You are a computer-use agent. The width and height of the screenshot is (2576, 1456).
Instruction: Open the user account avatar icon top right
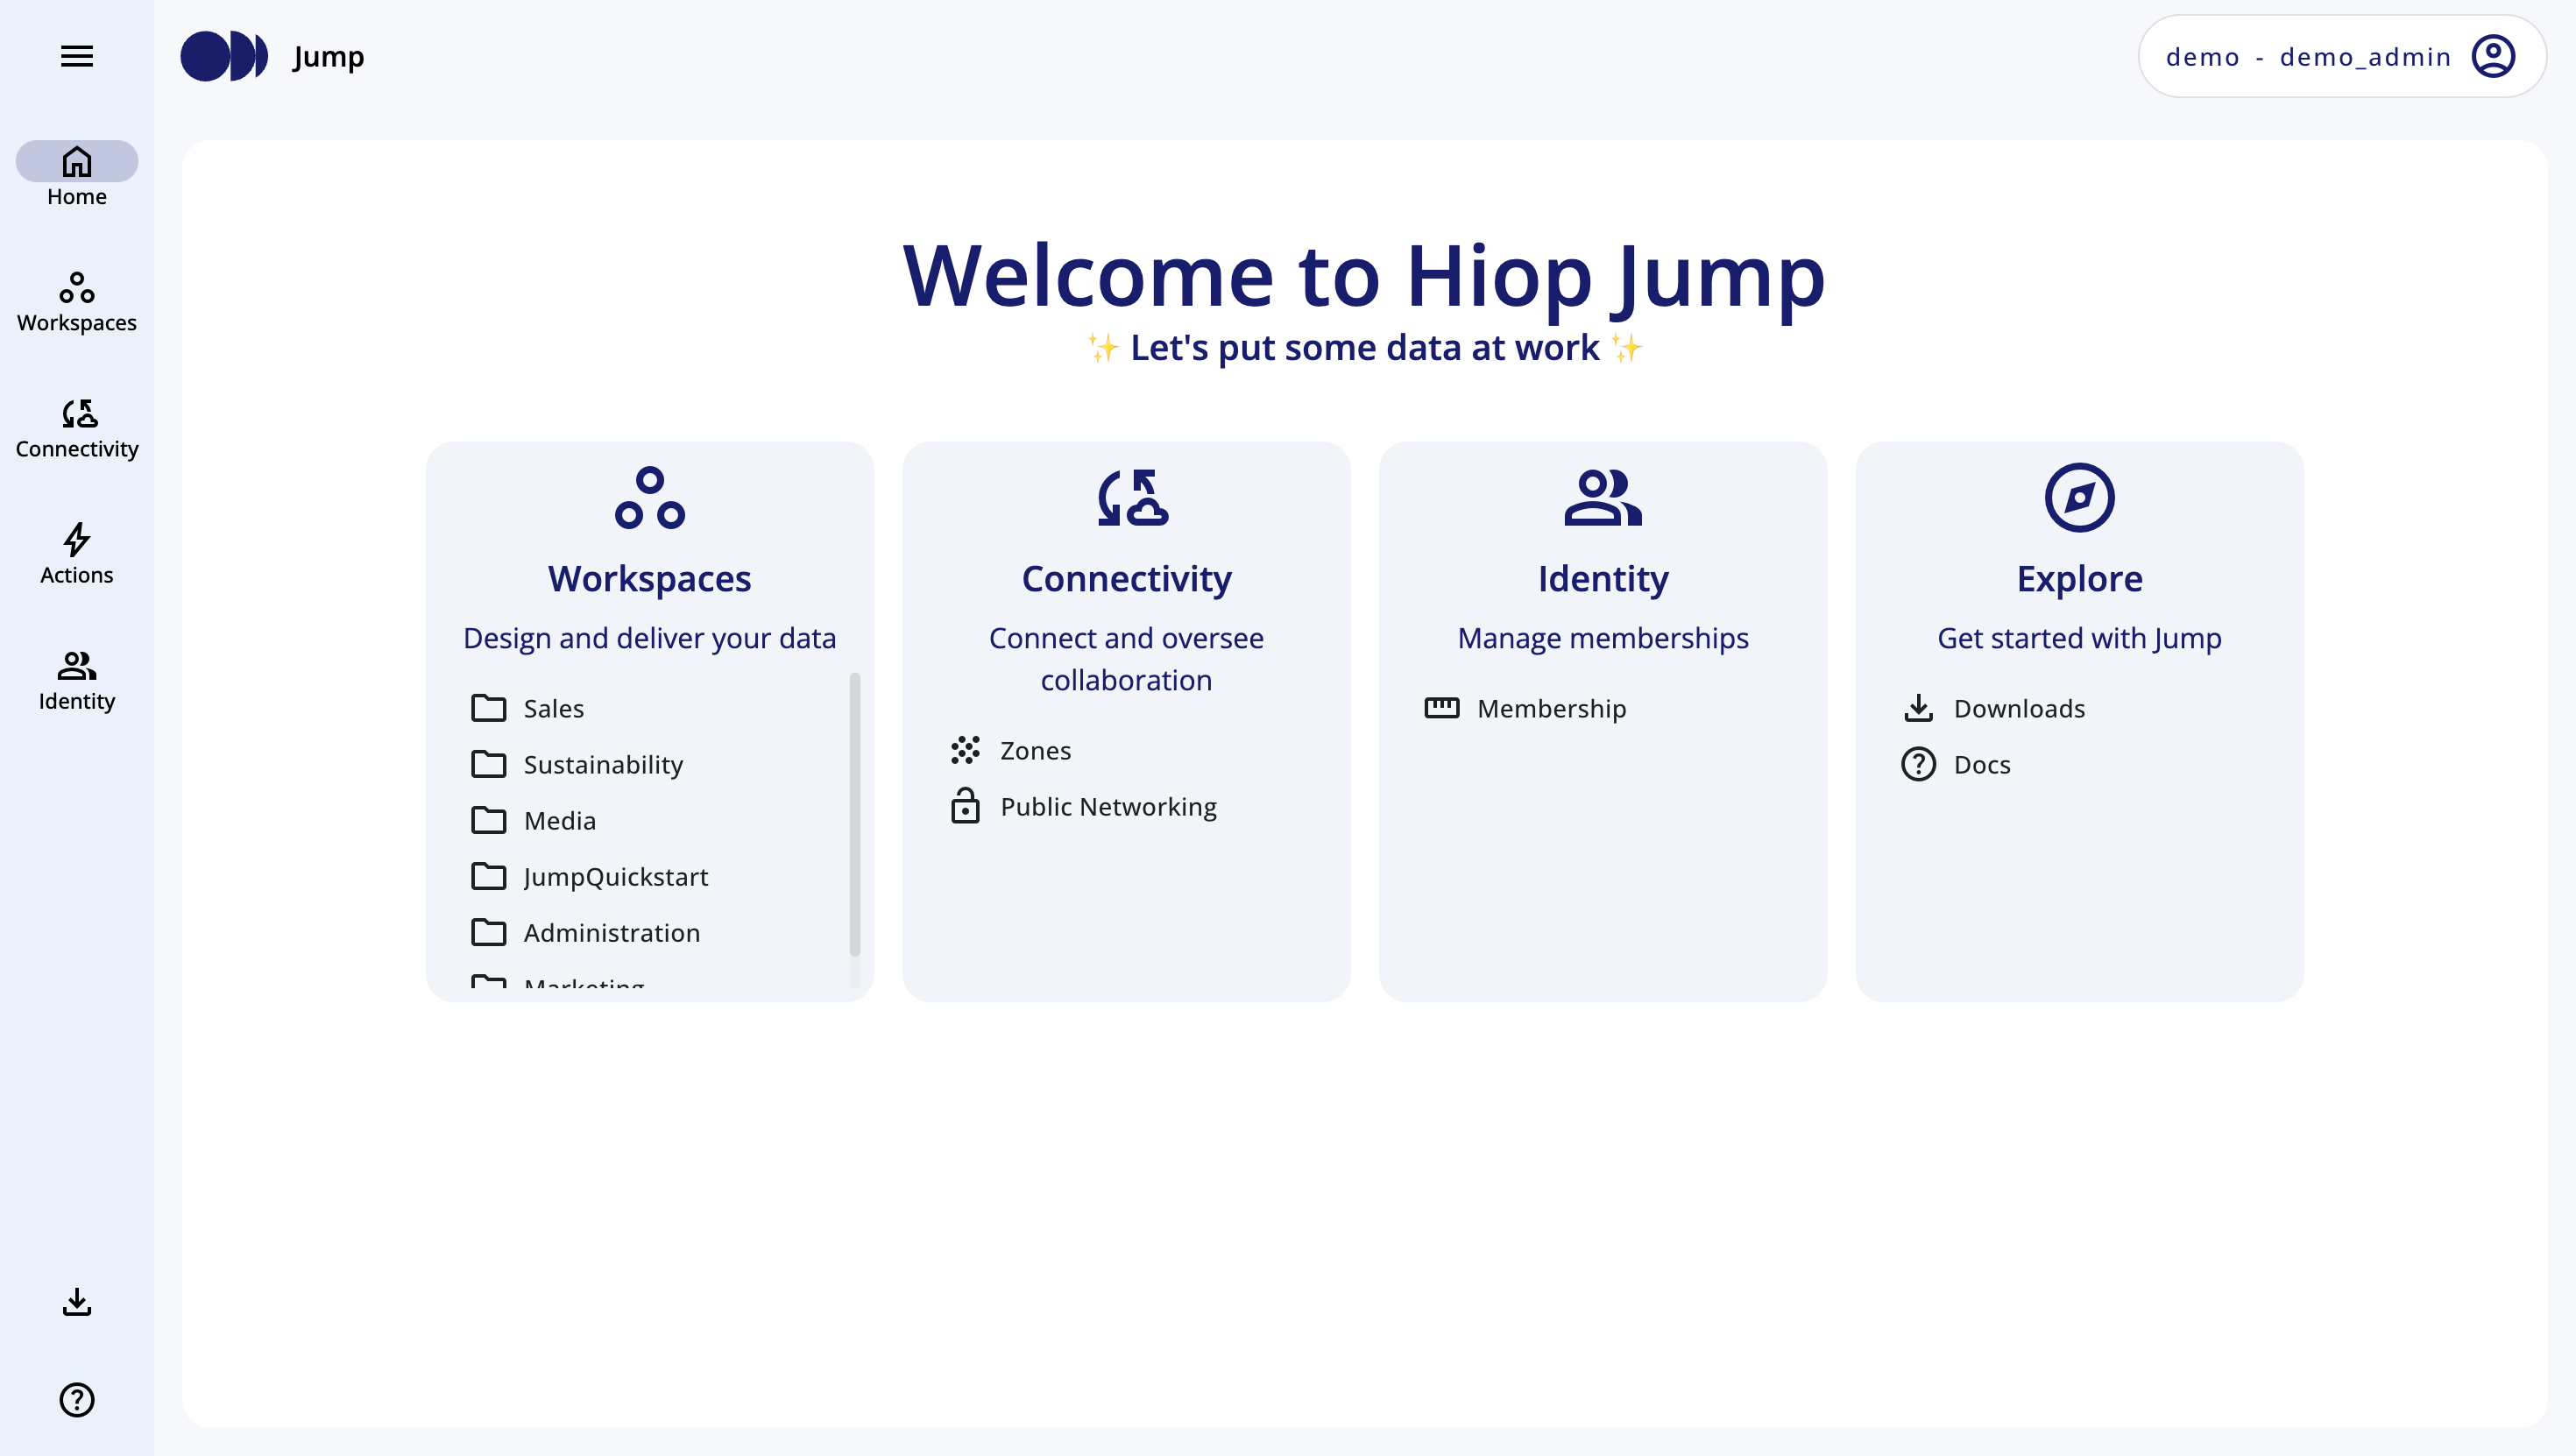tap(2493, 56)
